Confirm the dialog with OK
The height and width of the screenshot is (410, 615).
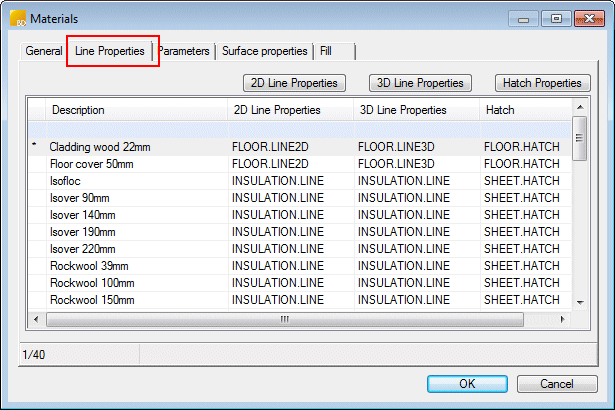pyautogui.click(x=467, y=384)
